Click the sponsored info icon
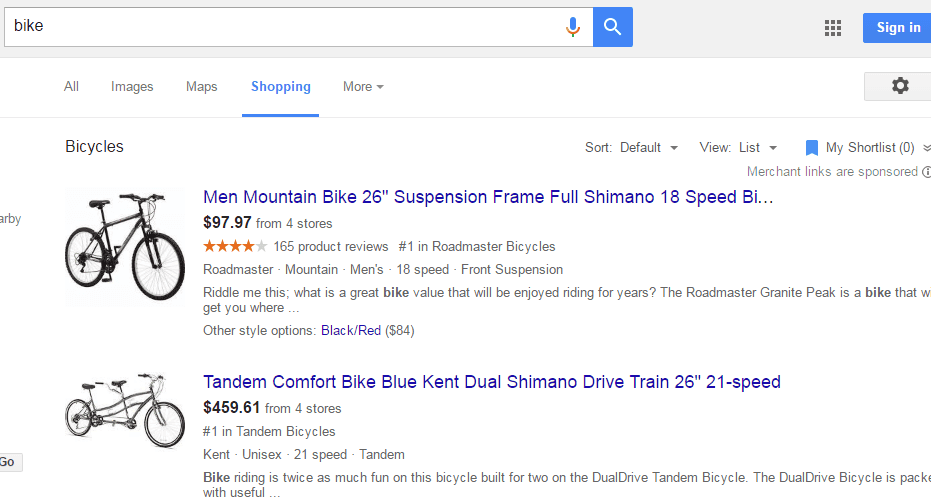 (x=926, y=172)
